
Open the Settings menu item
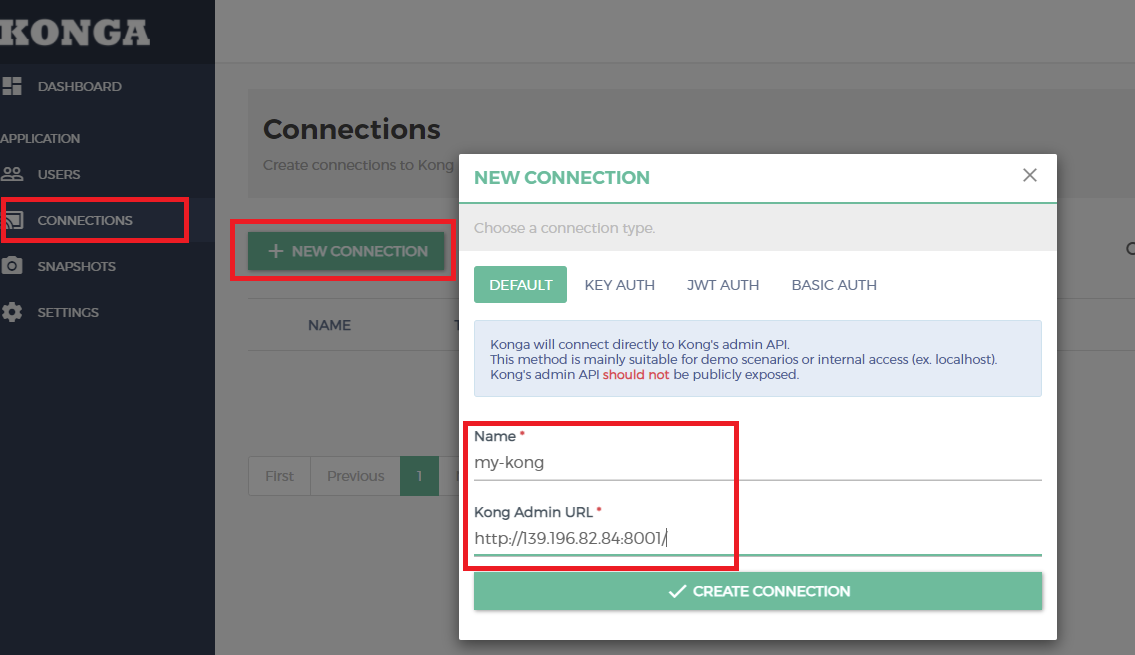click(68, 313)
